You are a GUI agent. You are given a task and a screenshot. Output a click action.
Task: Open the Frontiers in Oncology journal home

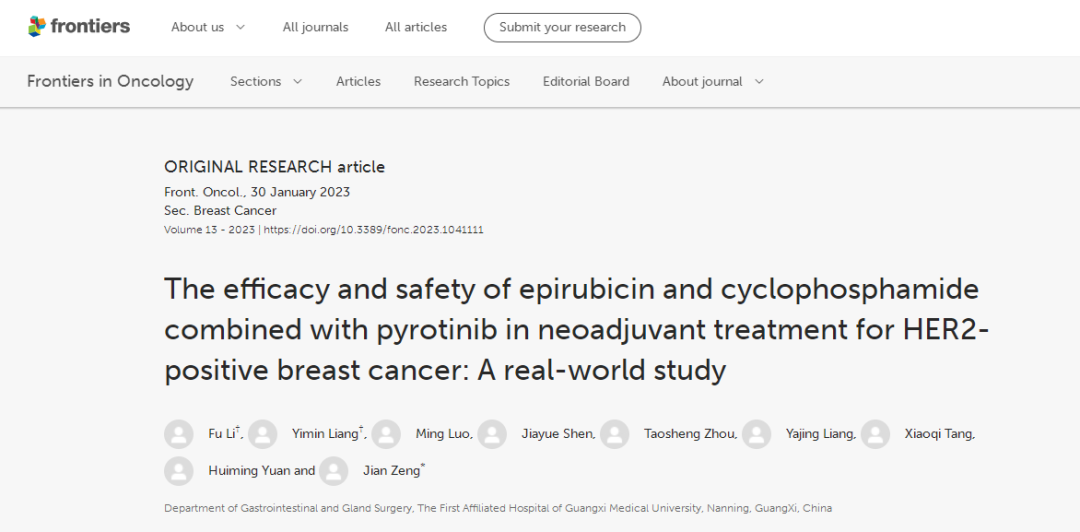tap(110, 81)
